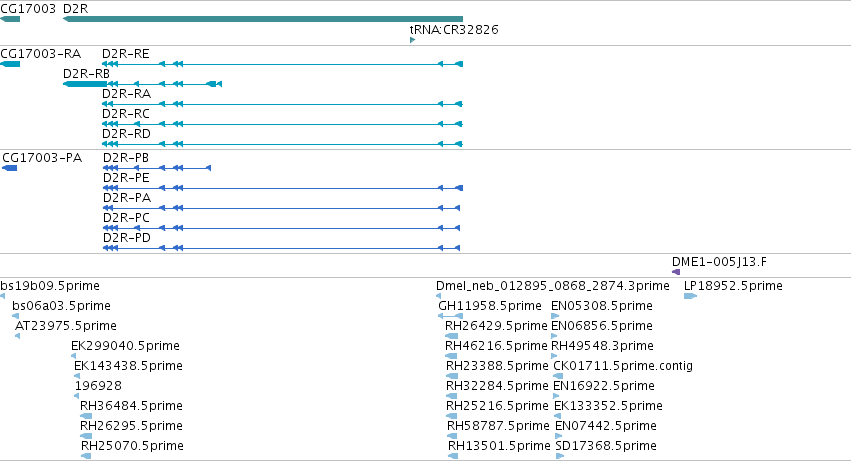Click the D2R-PD CDS label

click(127, 238)
